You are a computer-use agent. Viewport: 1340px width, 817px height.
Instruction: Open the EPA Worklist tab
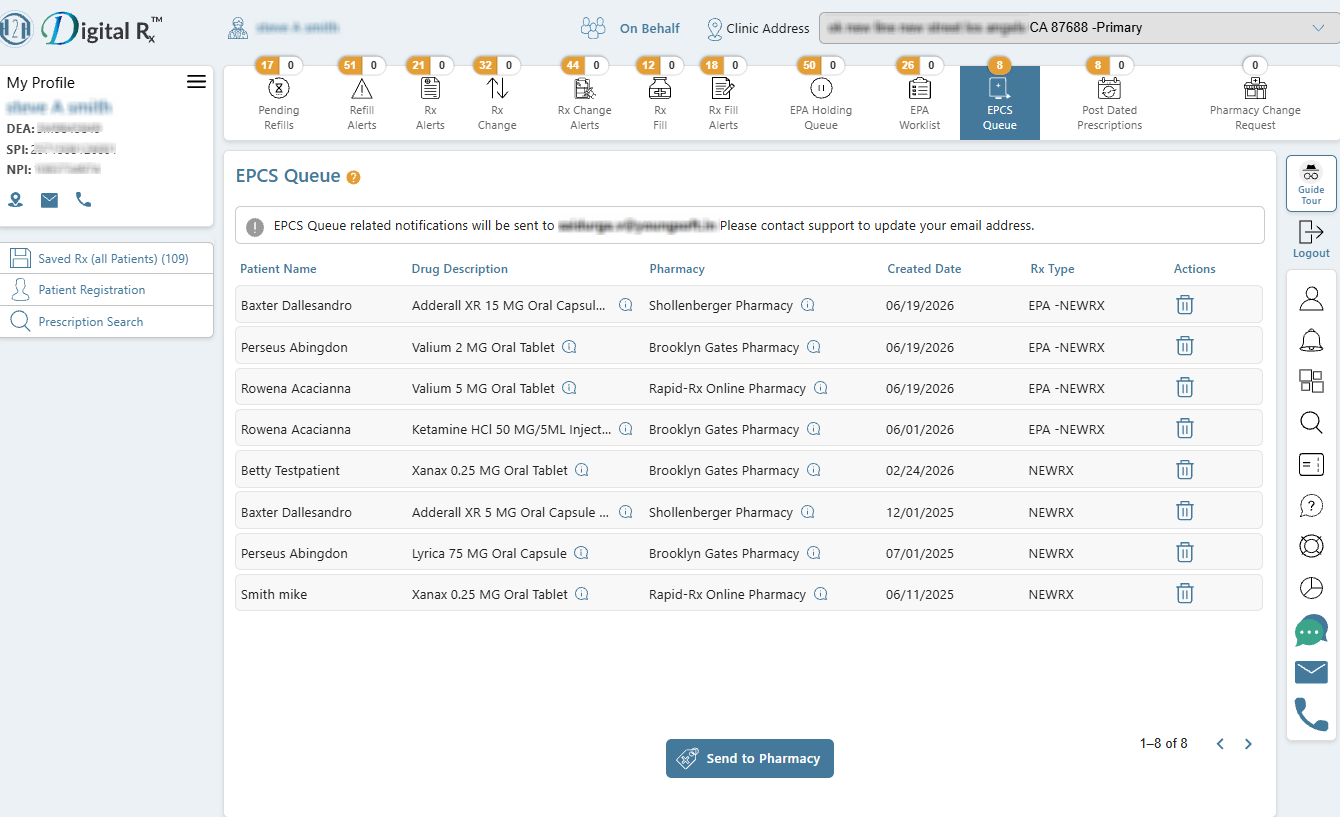919,103
